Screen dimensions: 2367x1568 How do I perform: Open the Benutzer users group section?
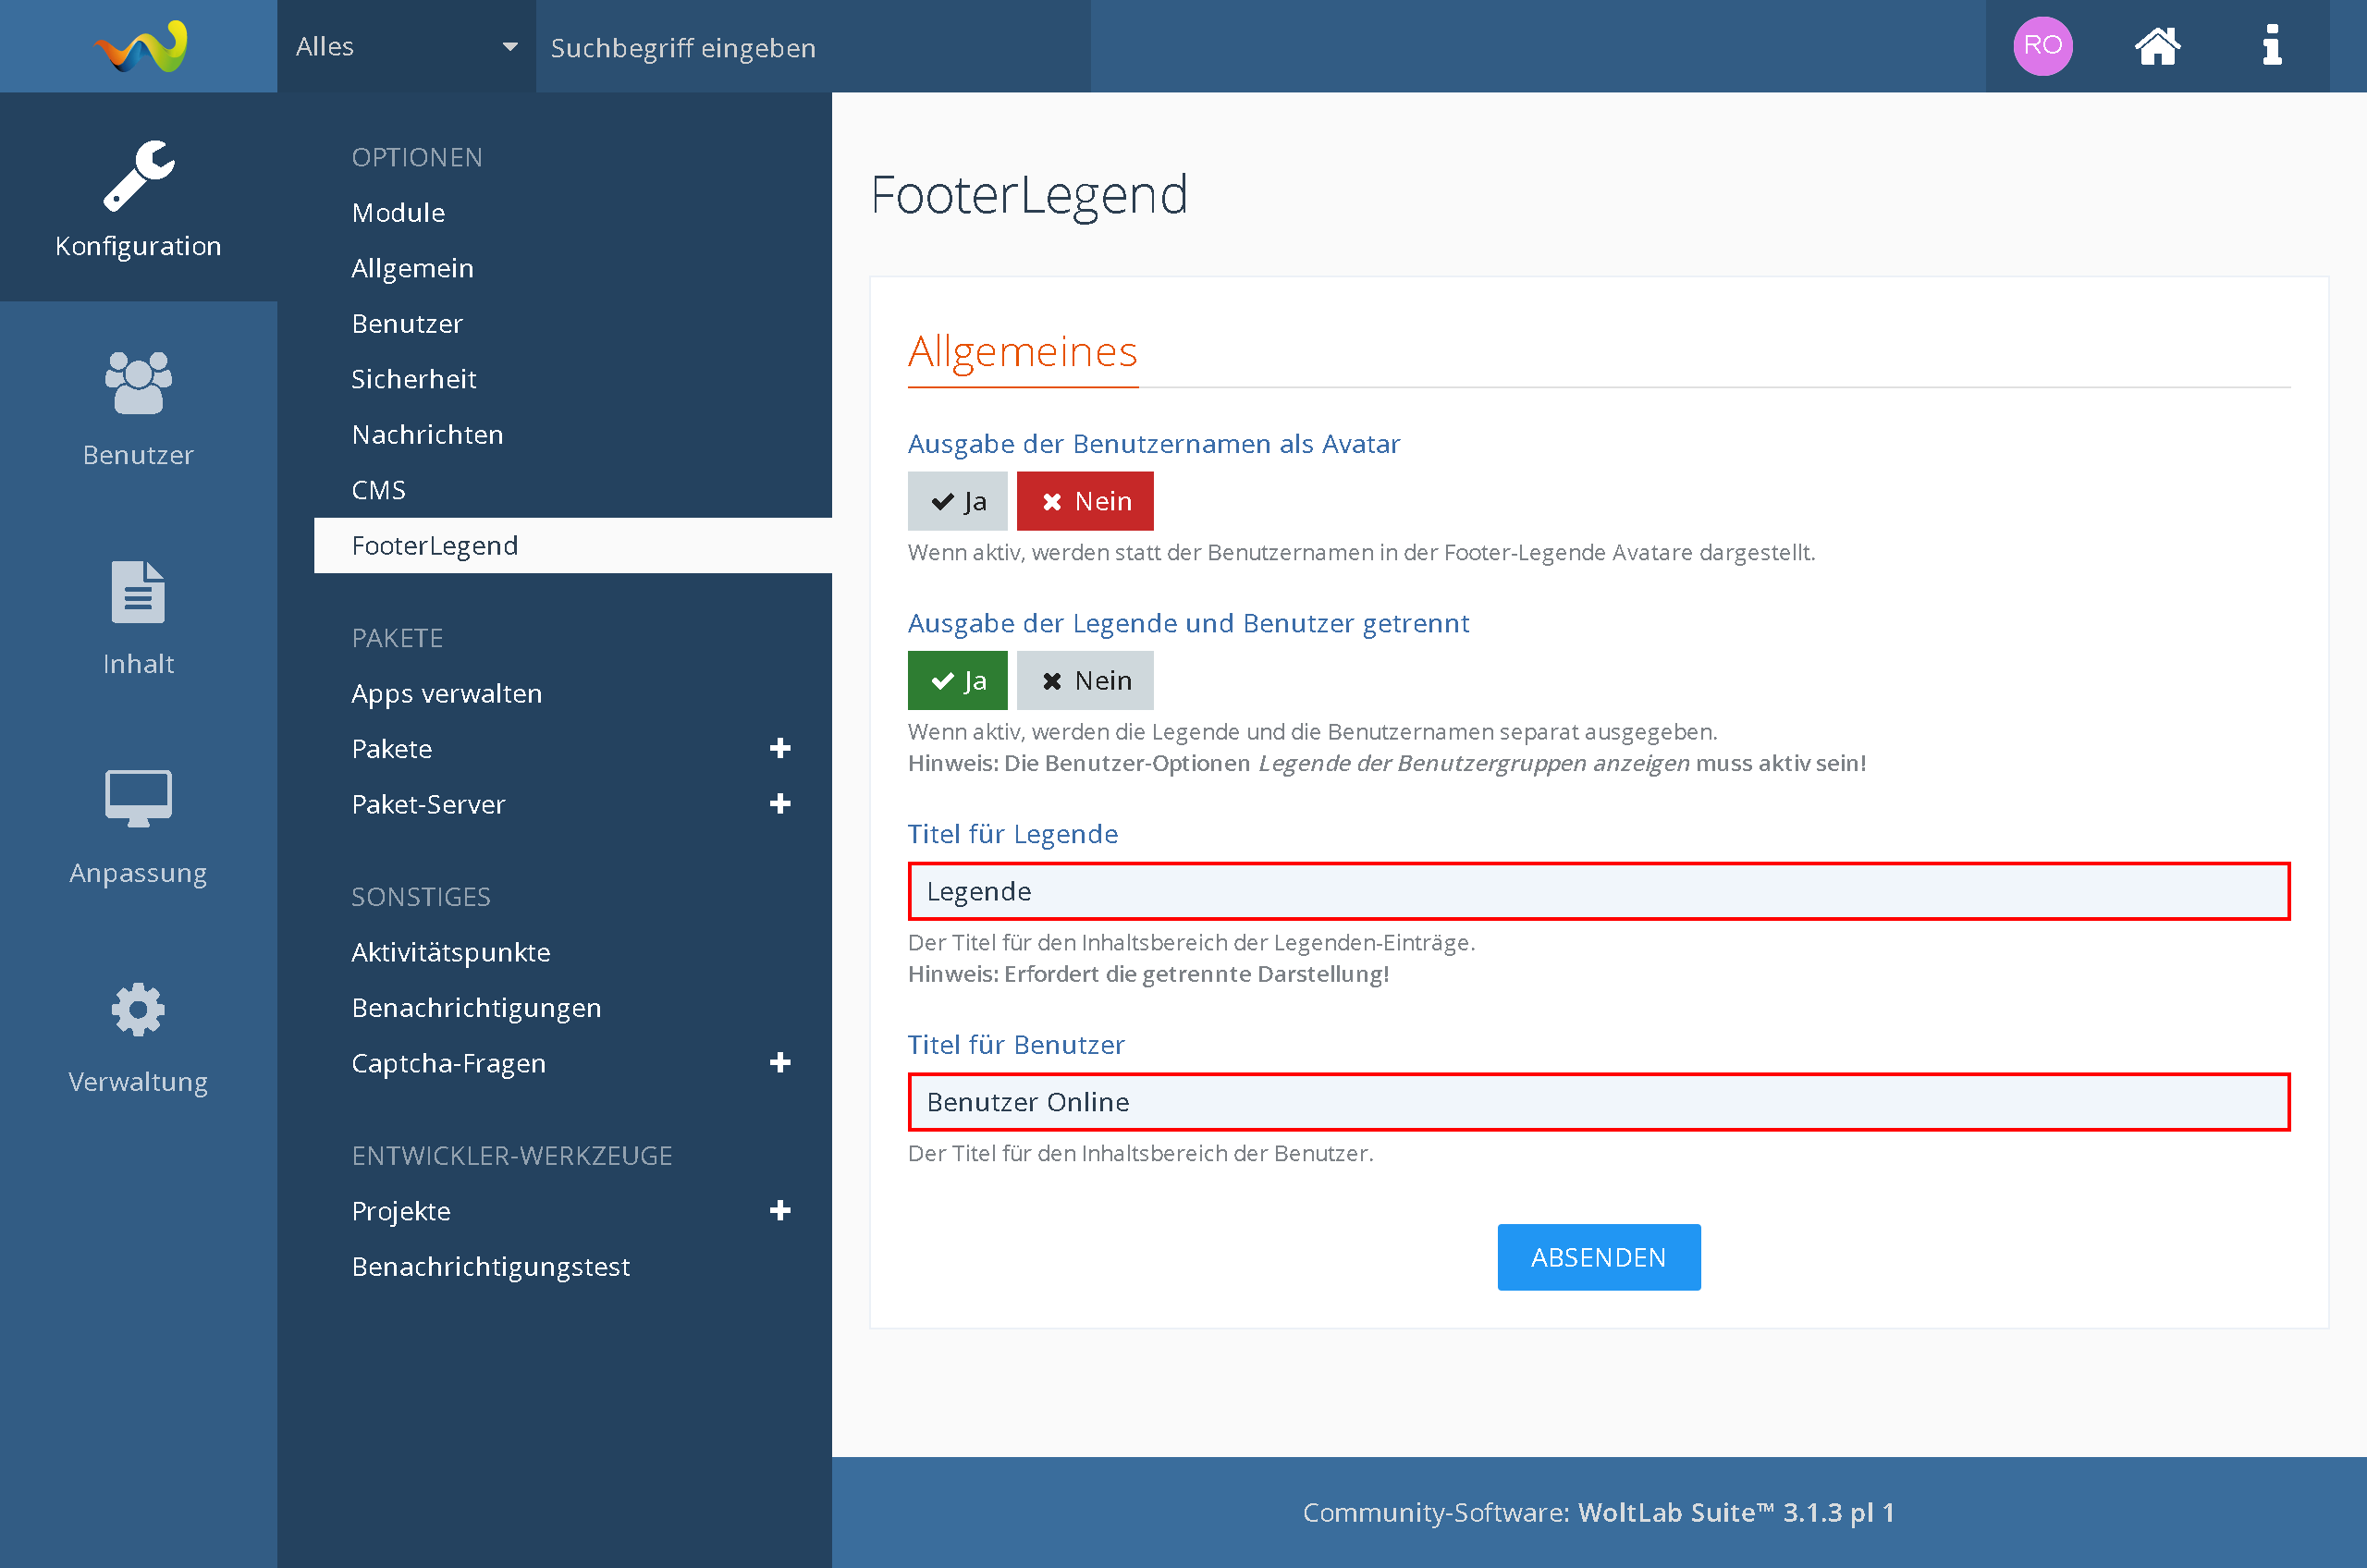pos(138,407)
